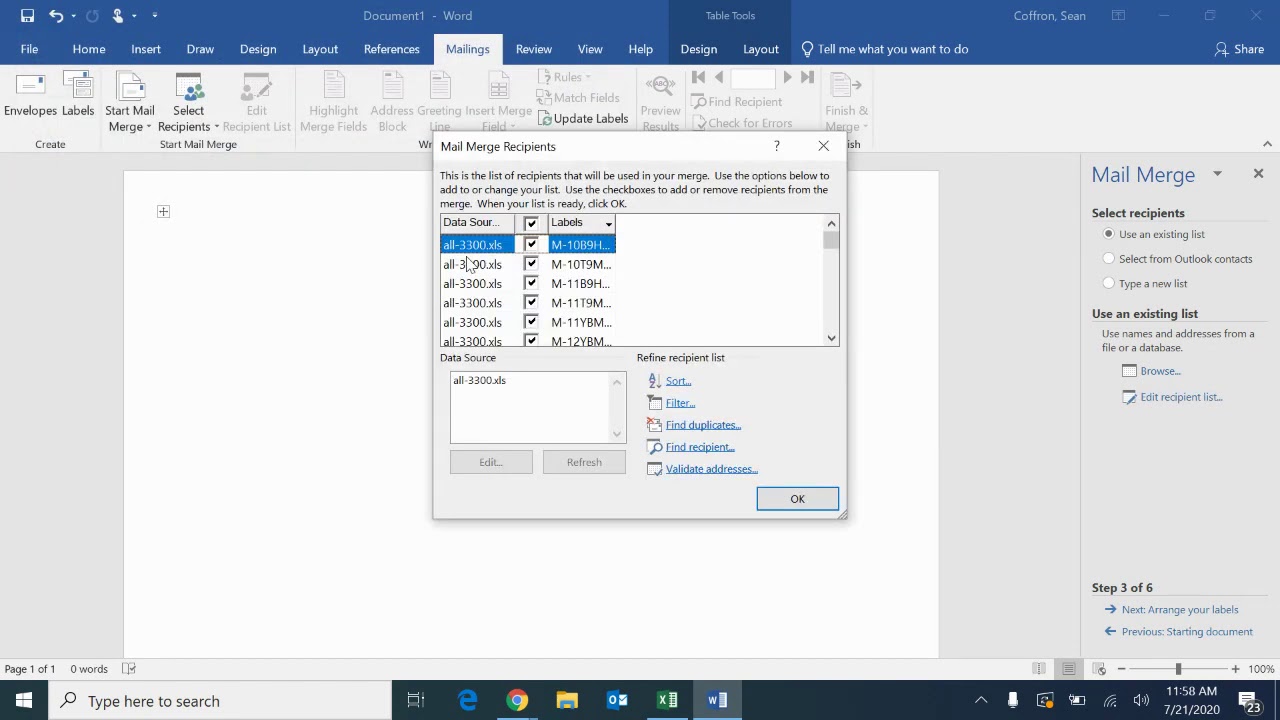Click the Select Recipients icon
This screenshot has height=720, width=1280.
point(188,86)
